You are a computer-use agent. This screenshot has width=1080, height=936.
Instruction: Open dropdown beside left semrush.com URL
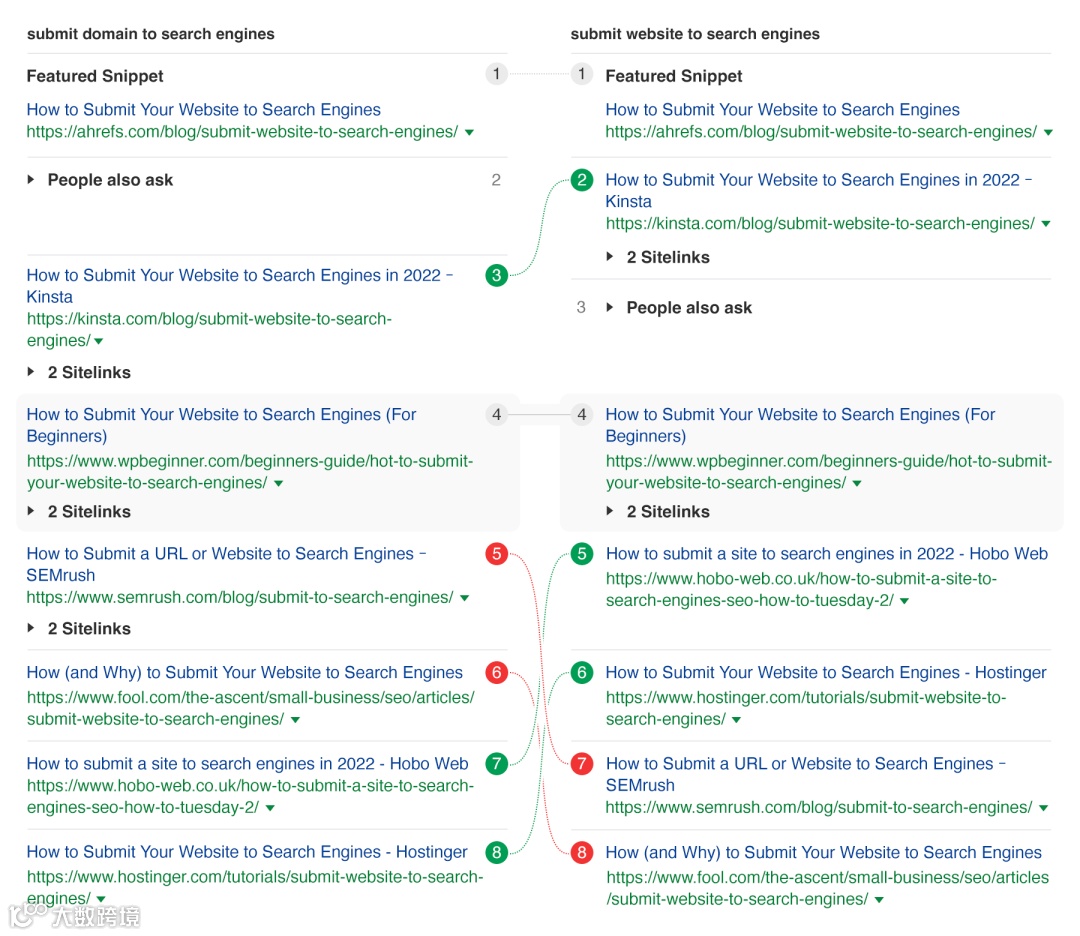point(465,598)
